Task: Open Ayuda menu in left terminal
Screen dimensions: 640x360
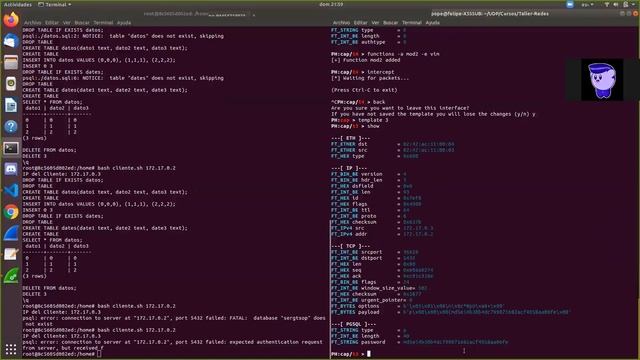Action: [x=124, y=23]
